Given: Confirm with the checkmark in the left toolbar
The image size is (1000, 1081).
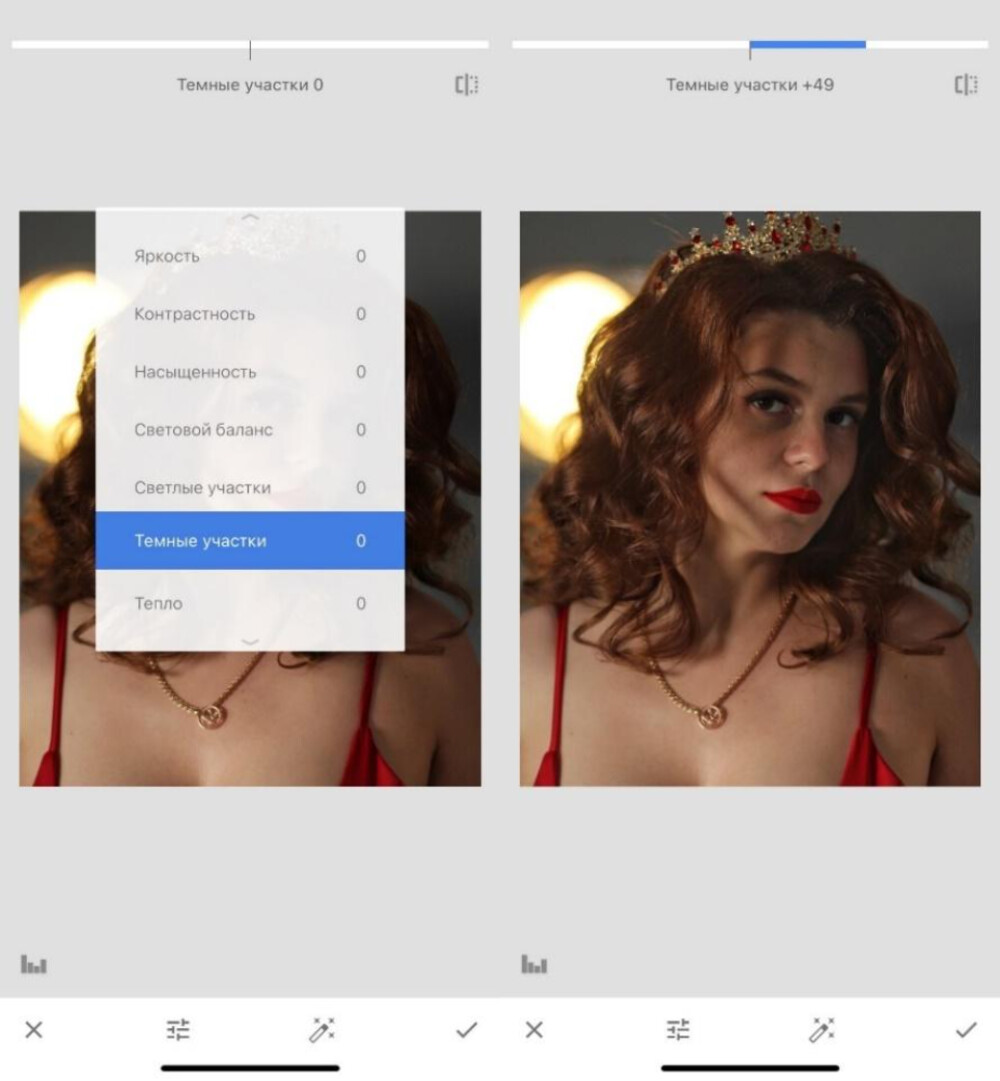Looking at the screenshot, I should click(466, 1029).
